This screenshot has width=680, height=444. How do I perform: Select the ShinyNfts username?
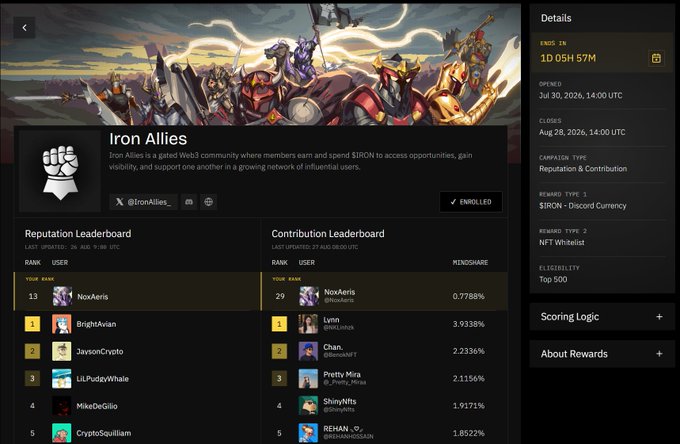pos(340,402)
